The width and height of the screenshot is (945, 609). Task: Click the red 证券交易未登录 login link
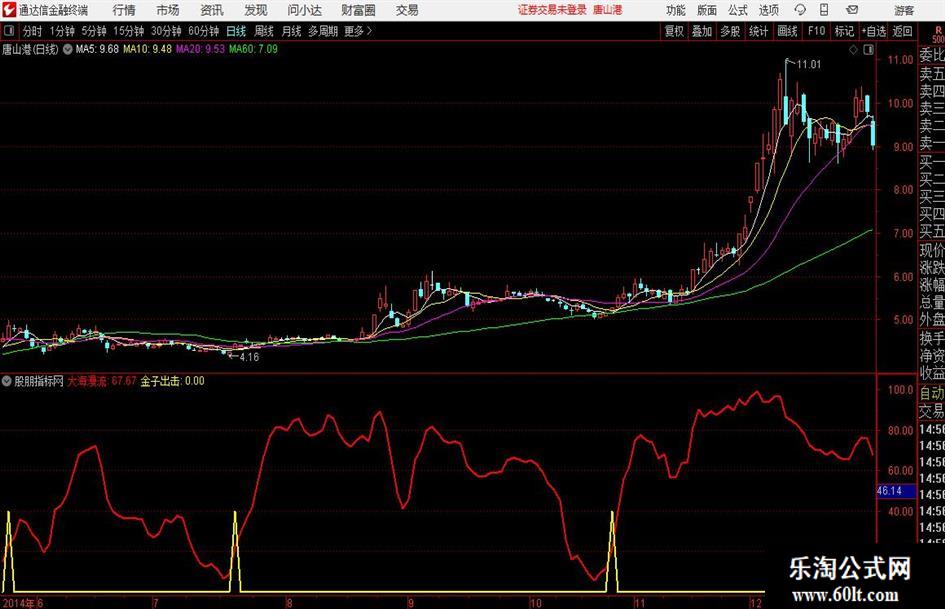pos(552,10)
